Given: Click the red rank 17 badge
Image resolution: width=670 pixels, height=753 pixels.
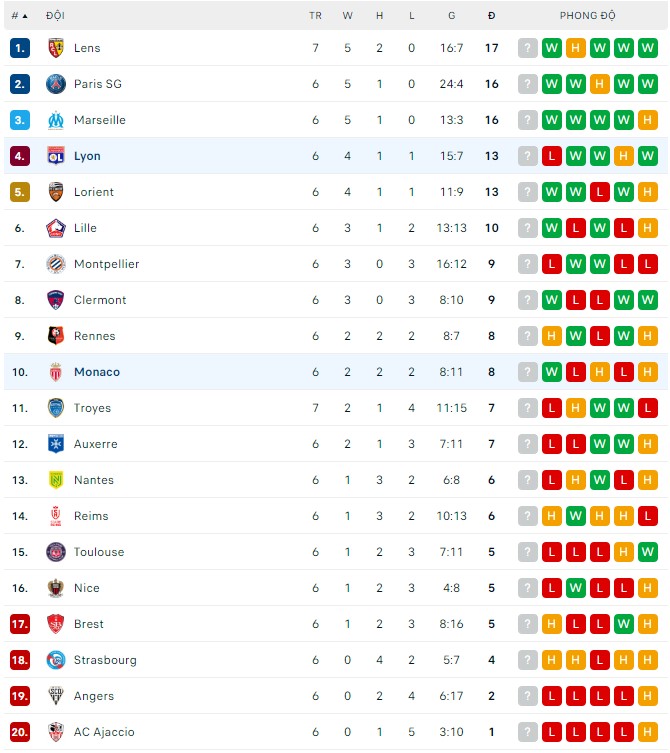Looking at the screenshot, I should pyautogui.click(x=20, y=624).
